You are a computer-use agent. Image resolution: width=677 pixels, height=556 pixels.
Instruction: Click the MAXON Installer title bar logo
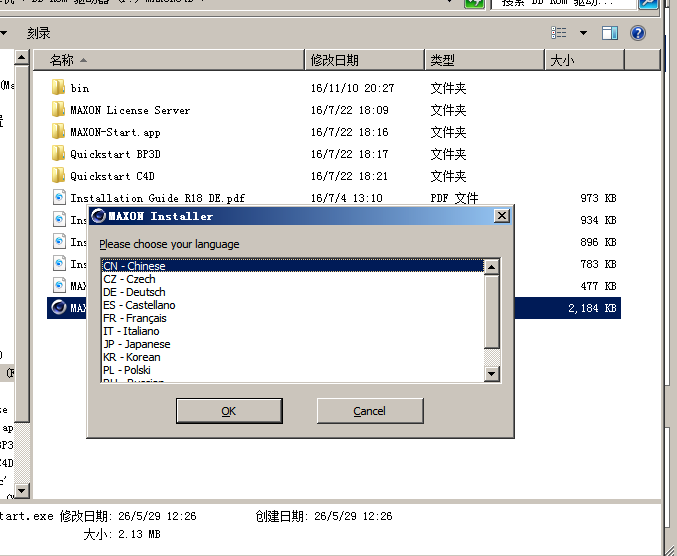pyautogui.click(x=99, y=216)
